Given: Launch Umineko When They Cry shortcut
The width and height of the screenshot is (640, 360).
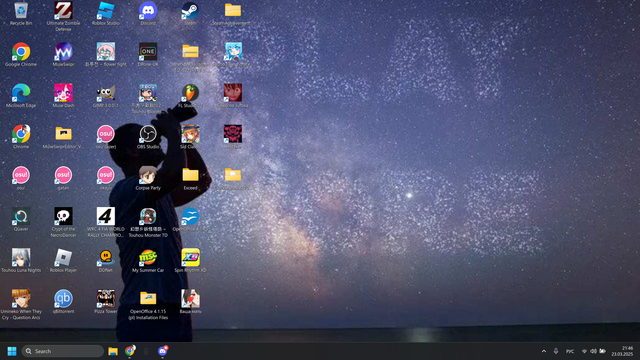Looking at the screenshot, I should point(21,304).
